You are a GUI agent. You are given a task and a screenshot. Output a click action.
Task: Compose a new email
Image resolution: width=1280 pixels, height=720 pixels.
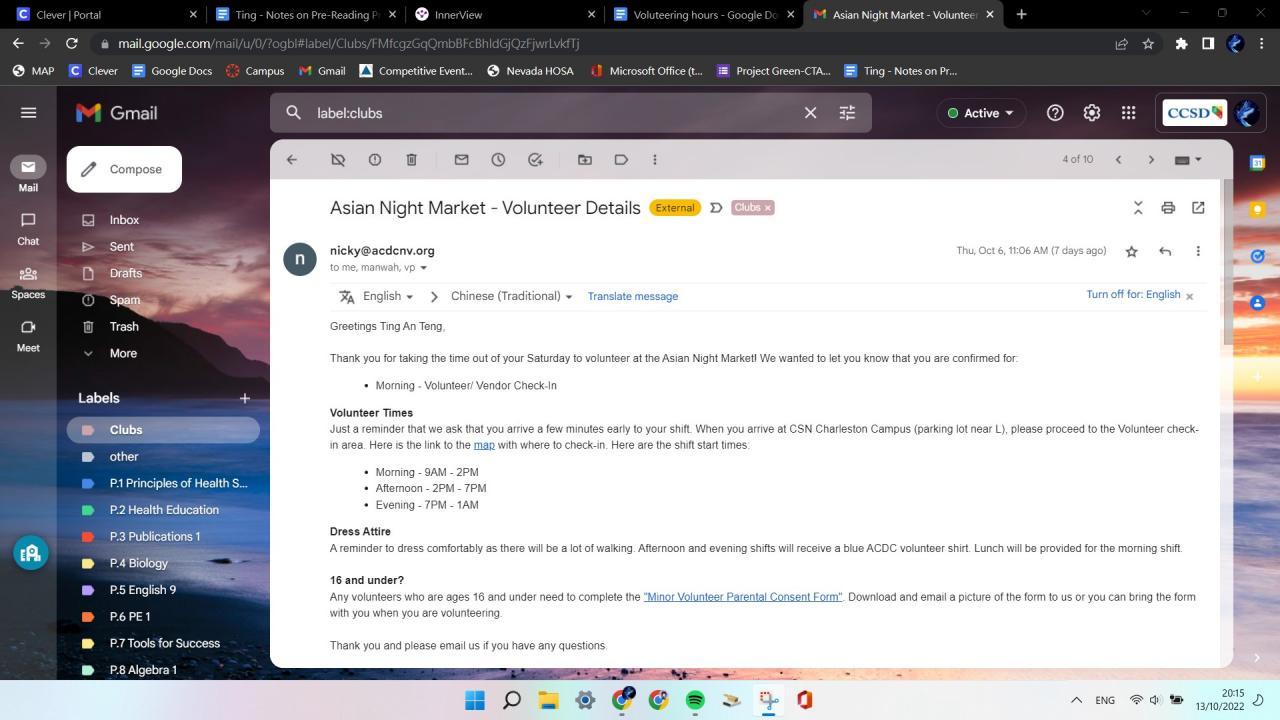[x=124, y=169]
